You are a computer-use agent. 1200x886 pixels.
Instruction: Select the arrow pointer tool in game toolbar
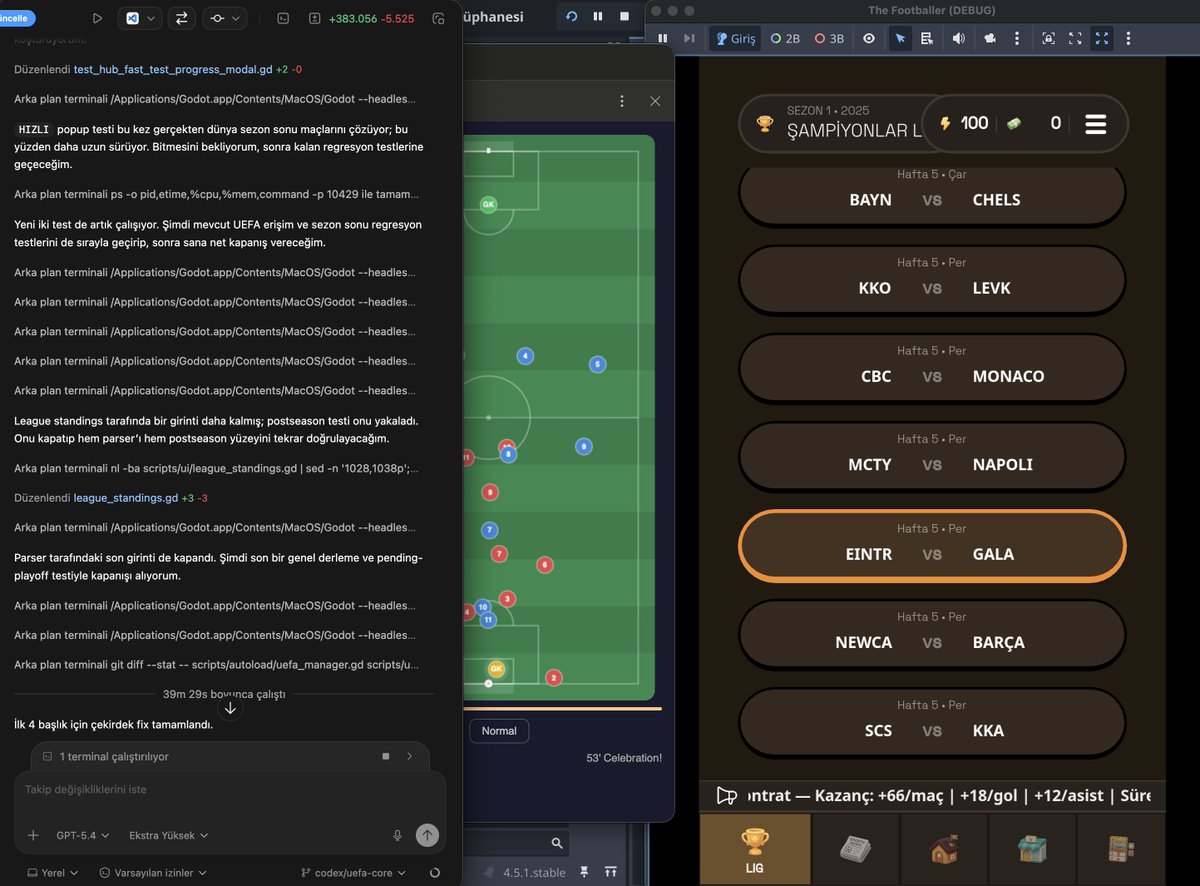pos(900,38)
